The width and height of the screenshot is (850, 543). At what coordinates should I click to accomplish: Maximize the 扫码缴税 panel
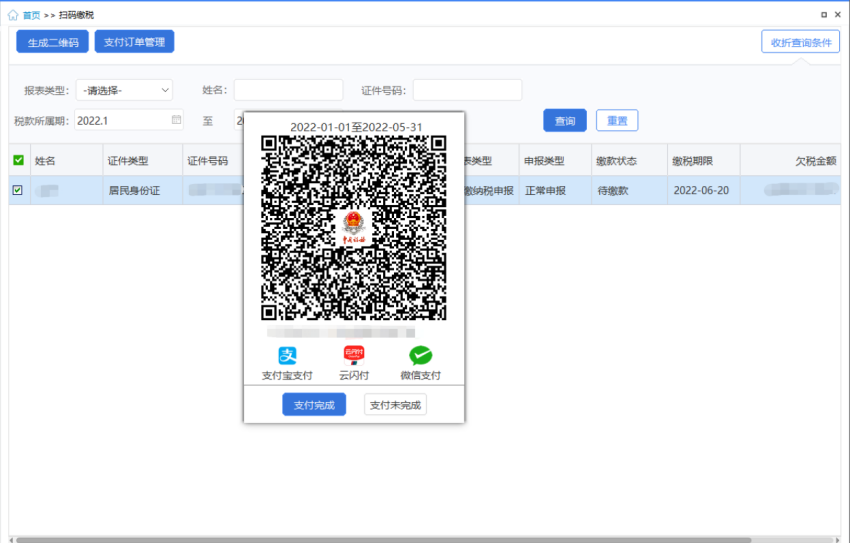tap(824, 15)
